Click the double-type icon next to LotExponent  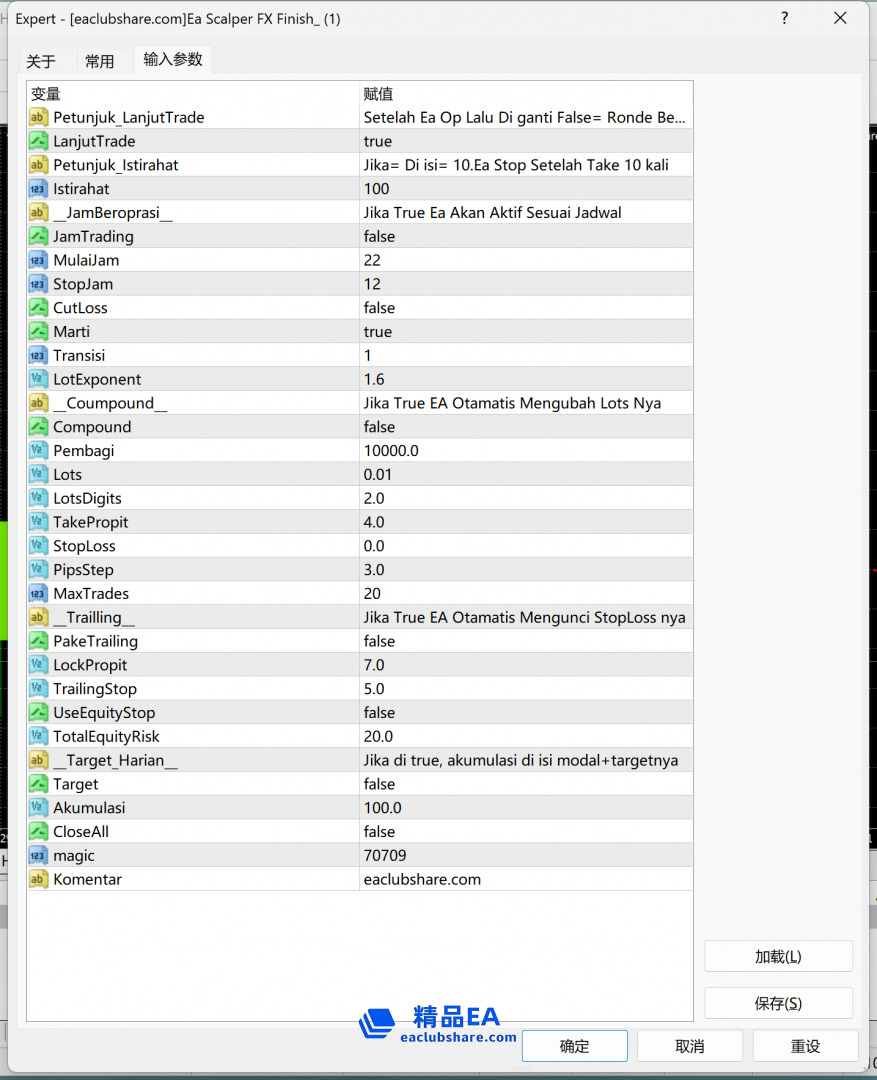39,380
